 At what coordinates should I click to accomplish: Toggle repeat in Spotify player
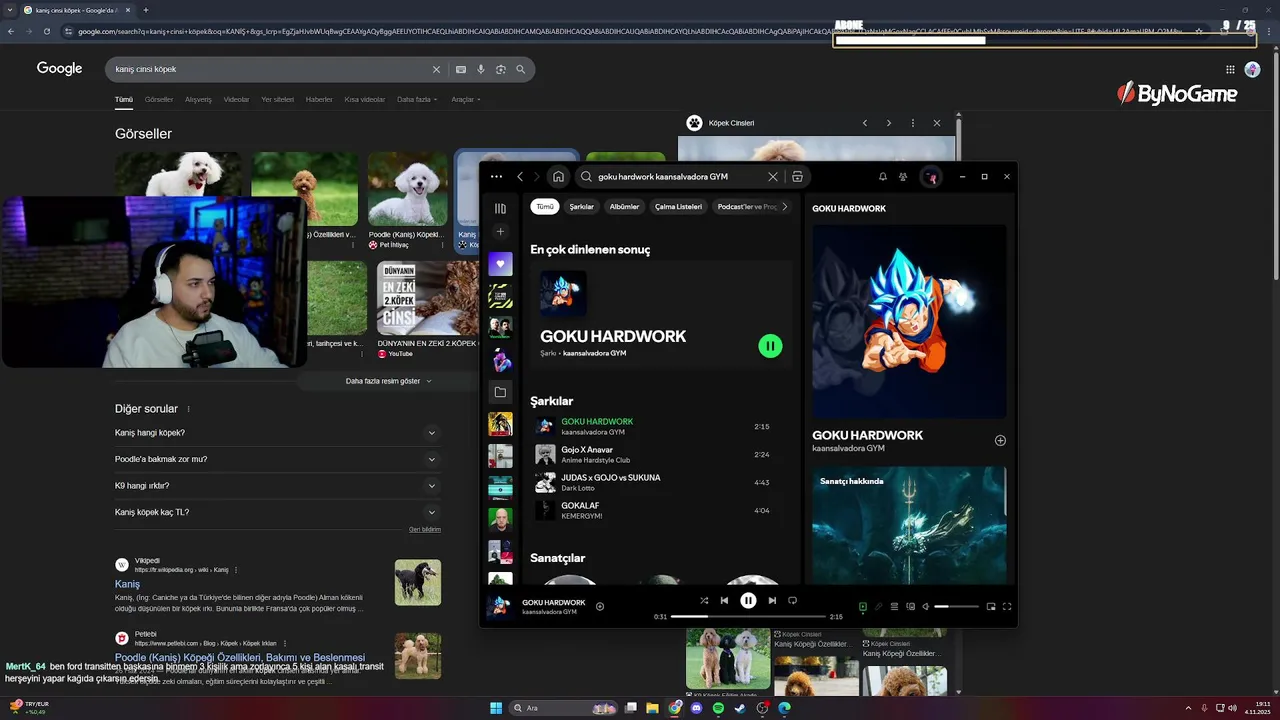[x=792, y=601]
